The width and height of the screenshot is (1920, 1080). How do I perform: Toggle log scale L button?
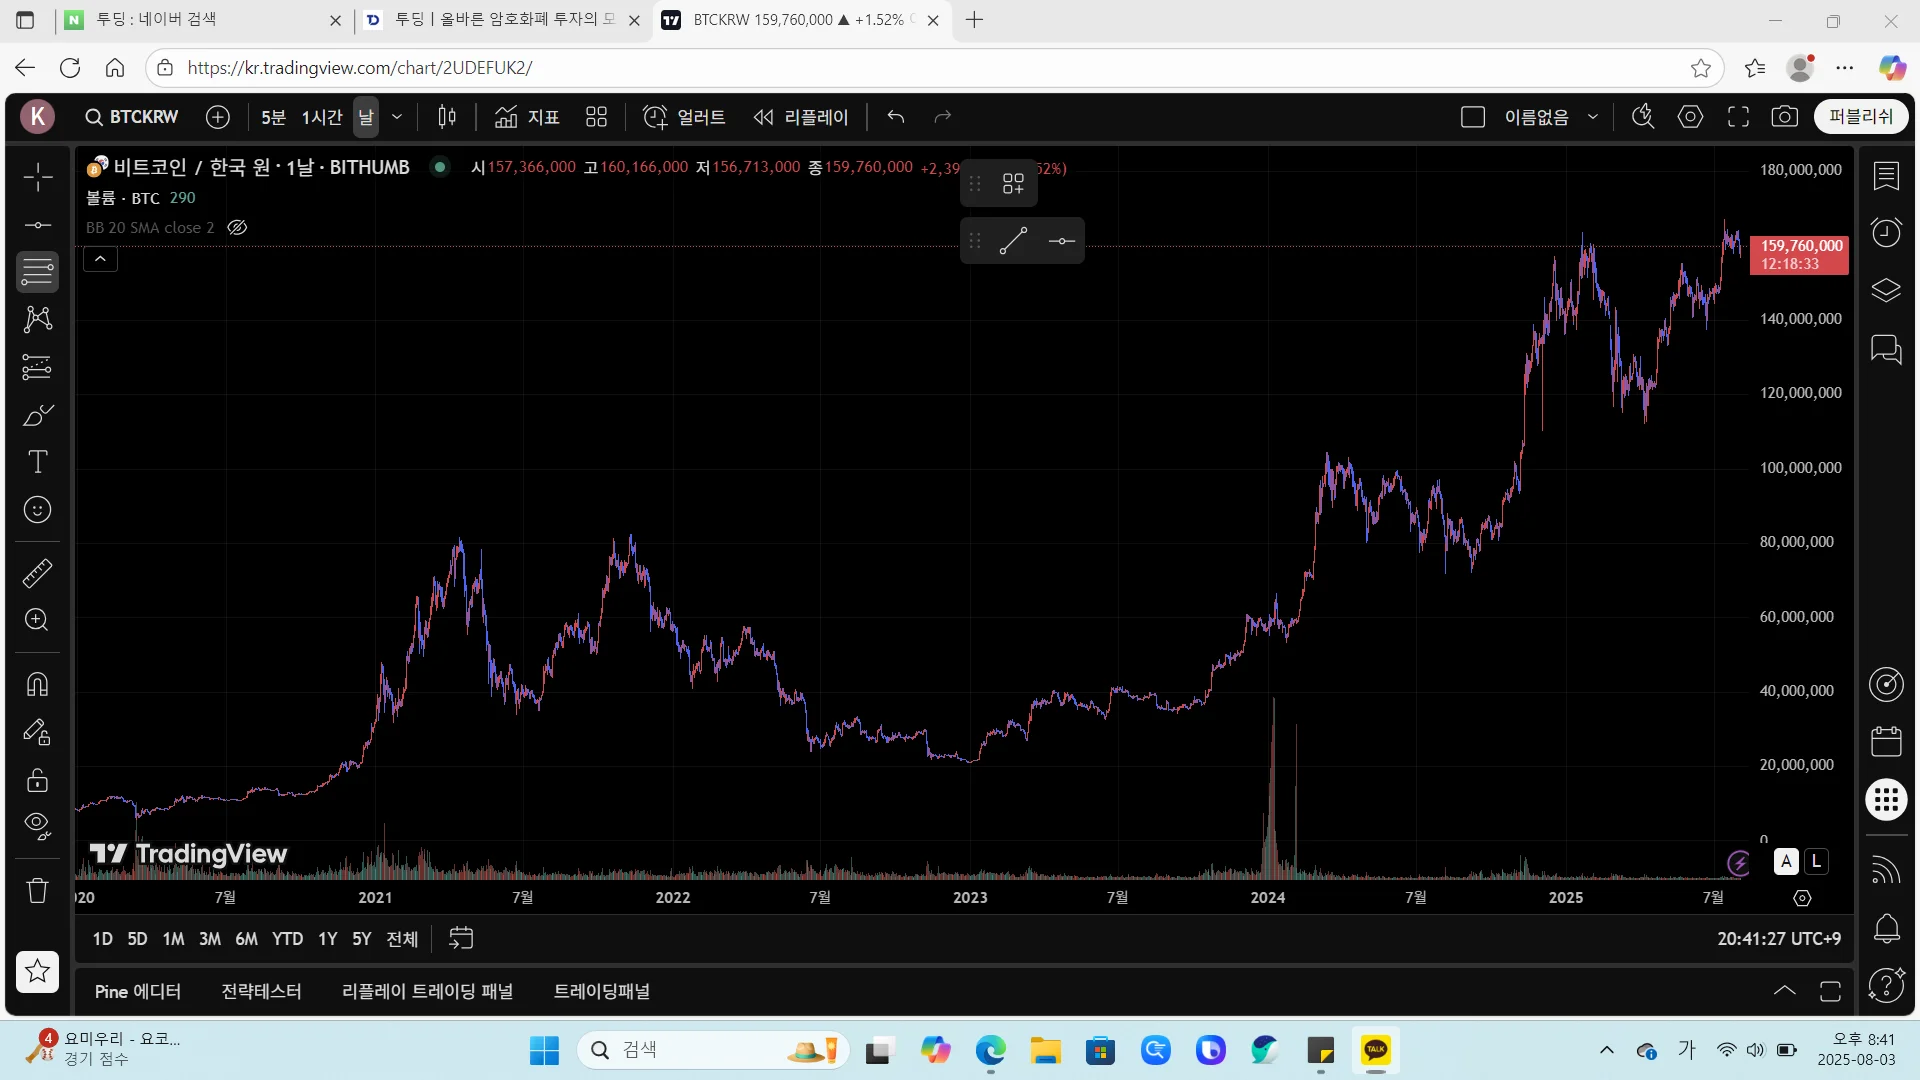pos(1817,861)
